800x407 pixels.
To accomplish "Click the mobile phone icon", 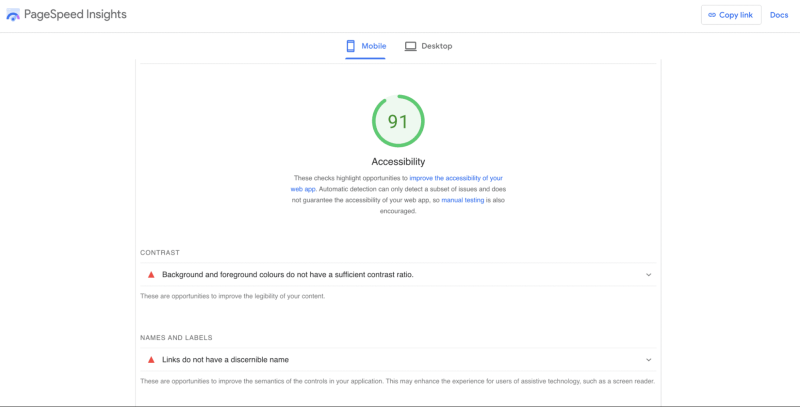I will (x=351, y=46).
